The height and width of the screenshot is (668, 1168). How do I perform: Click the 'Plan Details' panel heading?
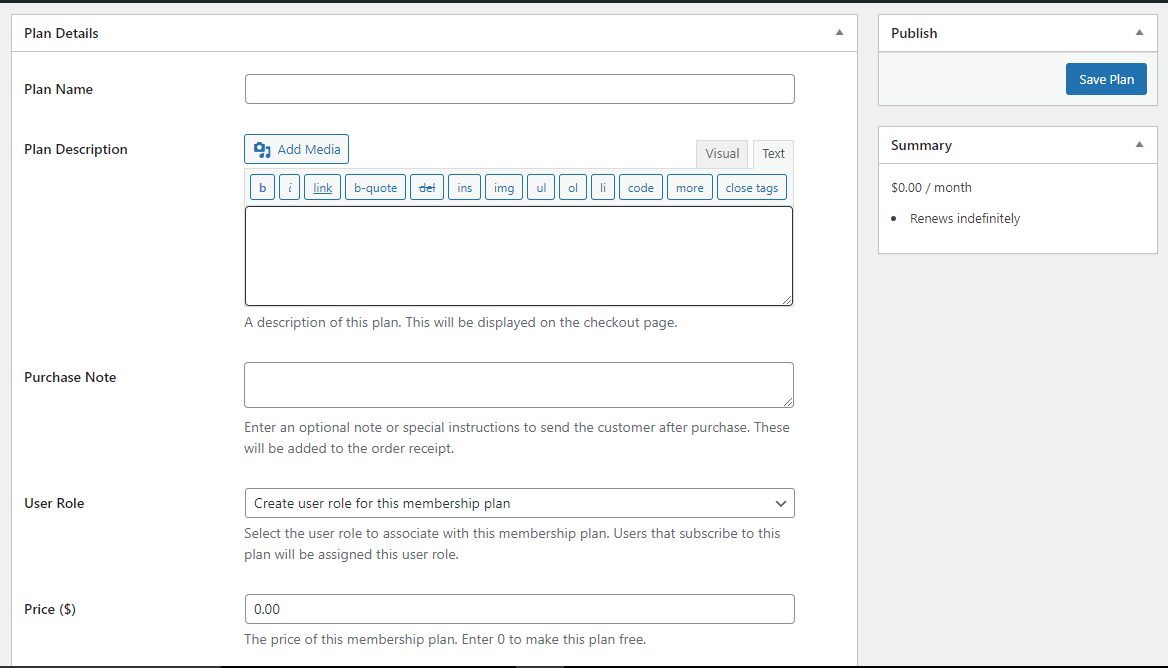point(61,34)
